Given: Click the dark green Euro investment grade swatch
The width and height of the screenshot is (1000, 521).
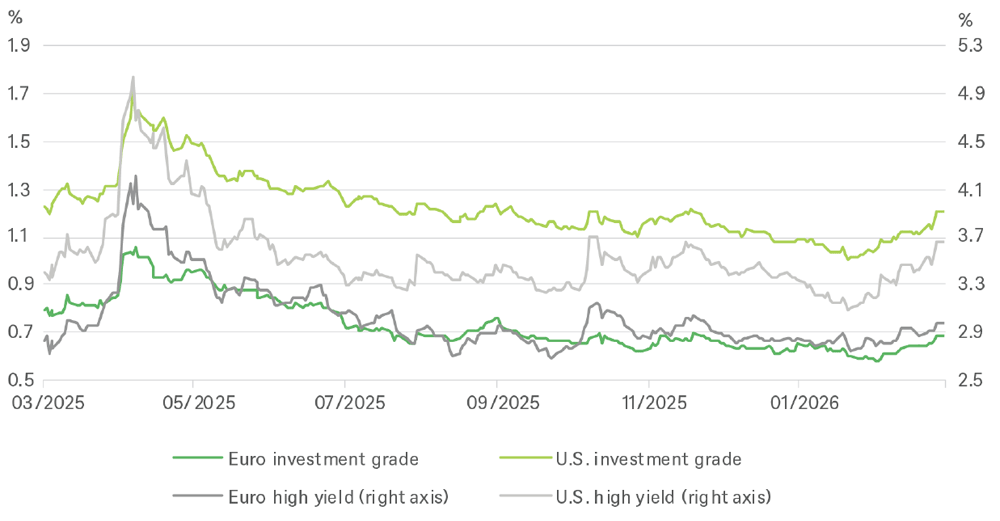Looking at the screenshot, I should click(x=195, y=460).
